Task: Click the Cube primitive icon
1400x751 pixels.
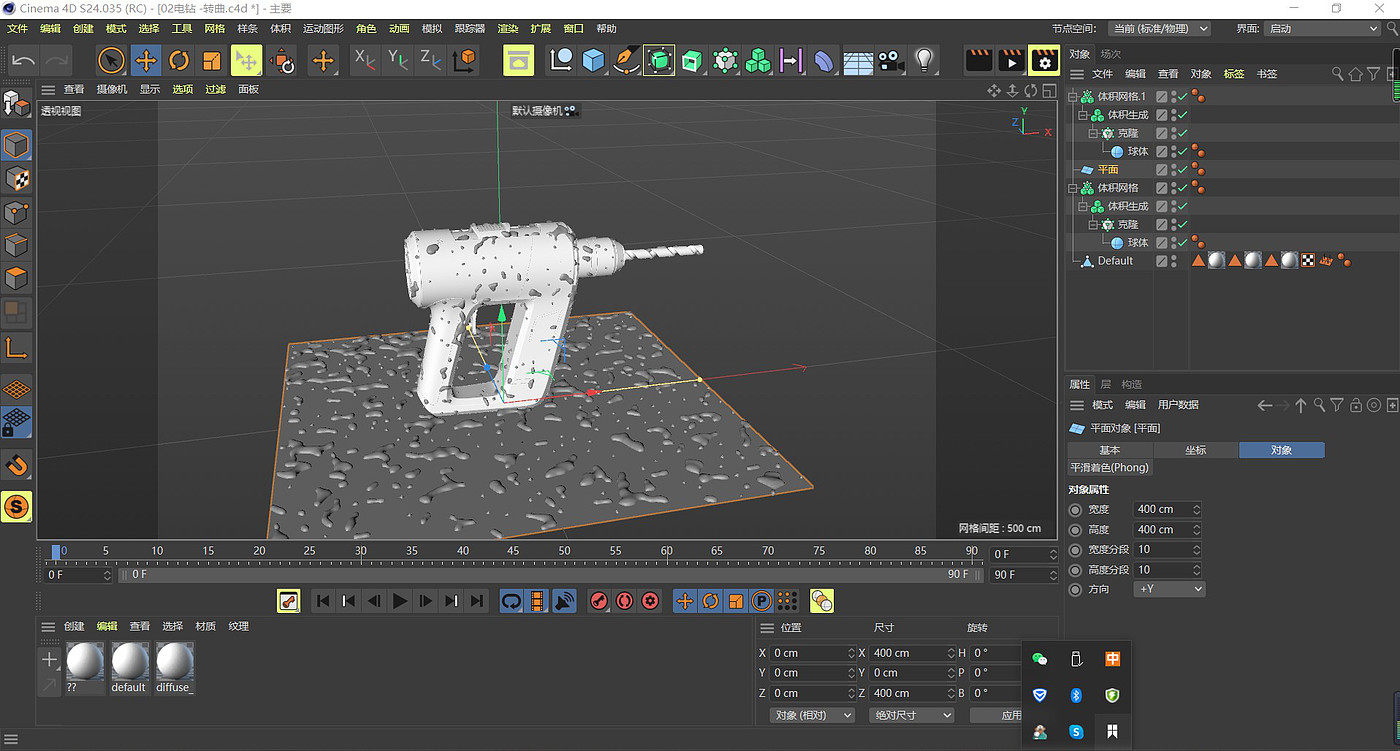Action: 594,61
